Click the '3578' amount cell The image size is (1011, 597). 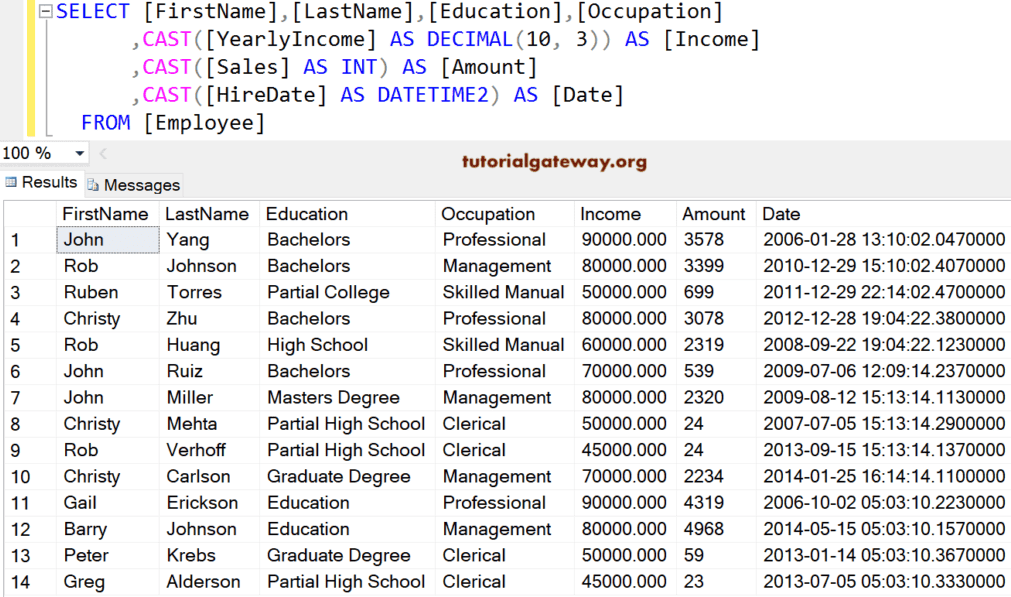[716, 240]
